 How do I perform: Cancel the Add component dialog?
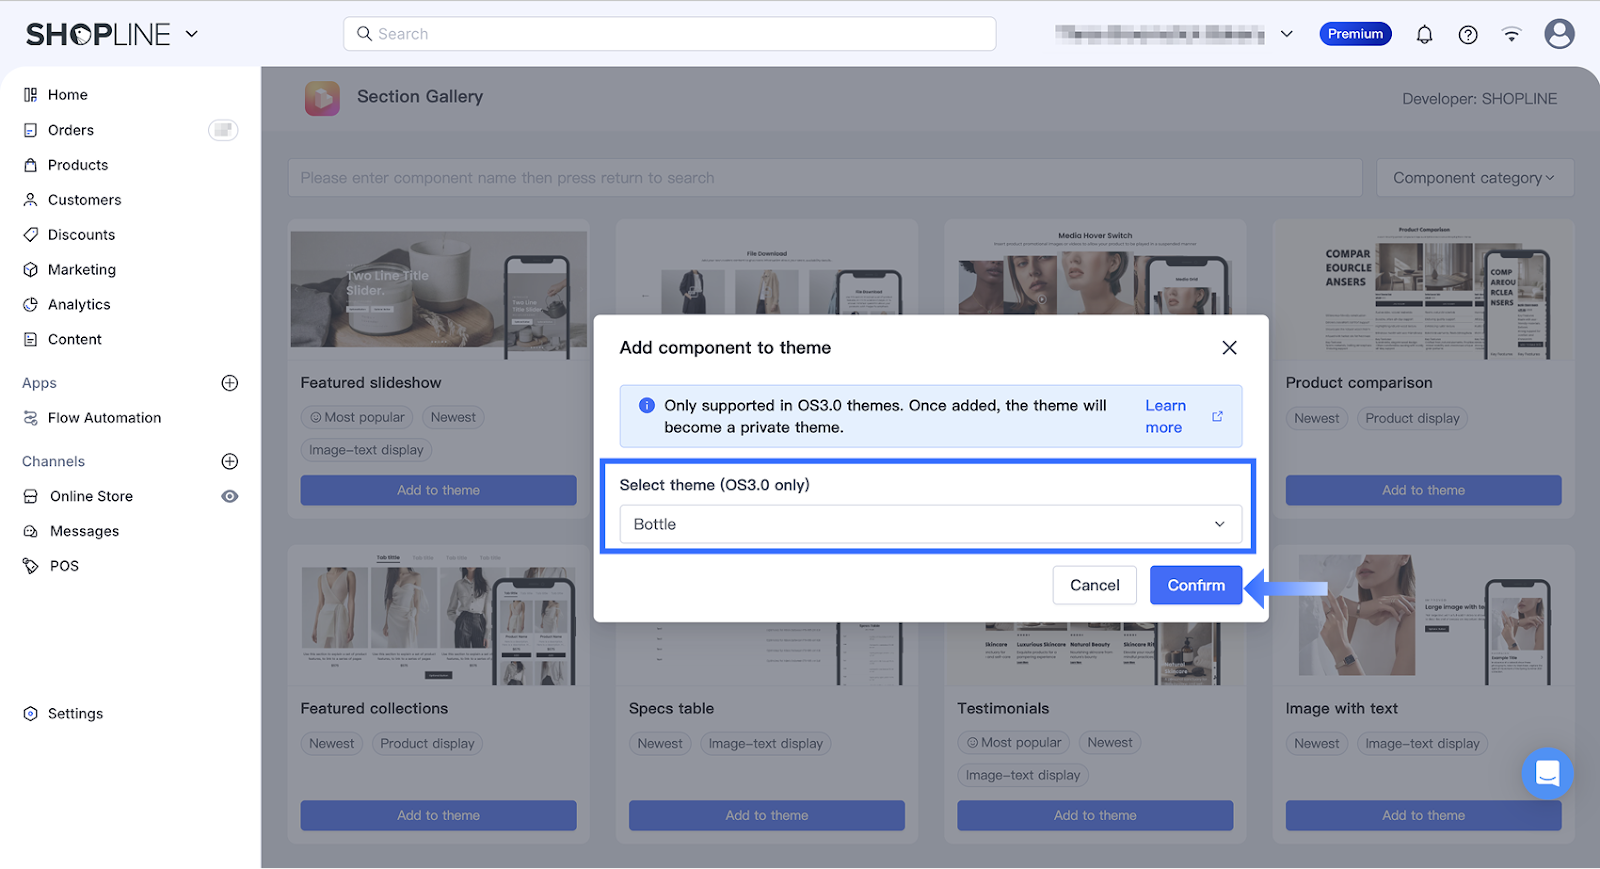pos(1094,585)
